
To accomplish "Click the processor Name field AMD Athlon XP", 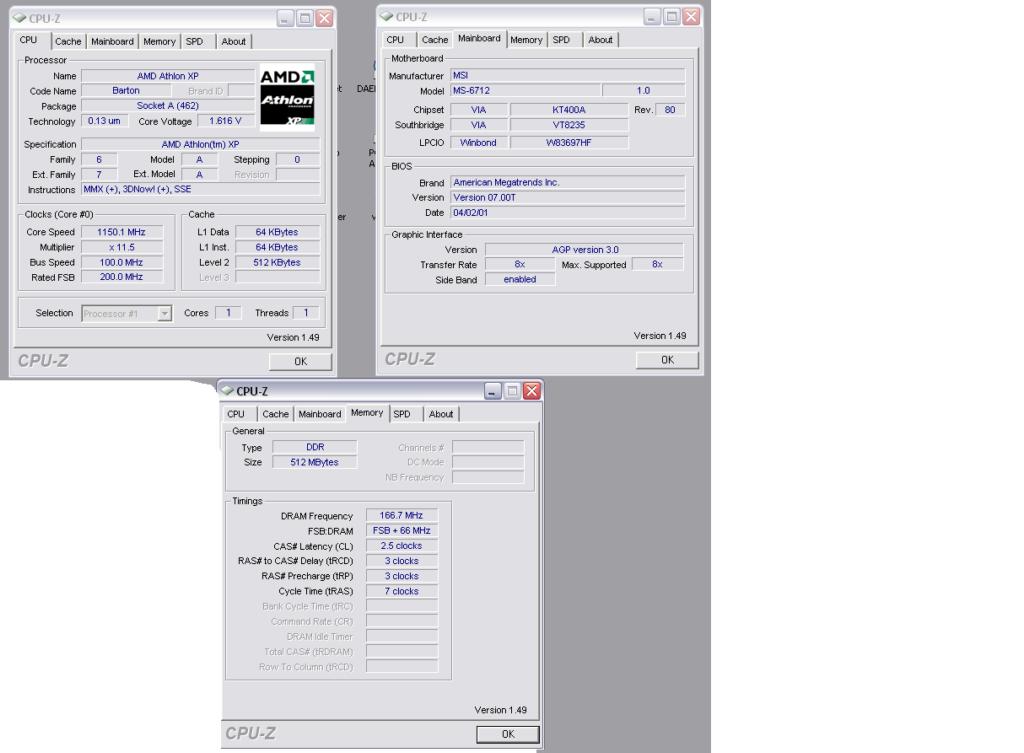I will coord(168,76).
